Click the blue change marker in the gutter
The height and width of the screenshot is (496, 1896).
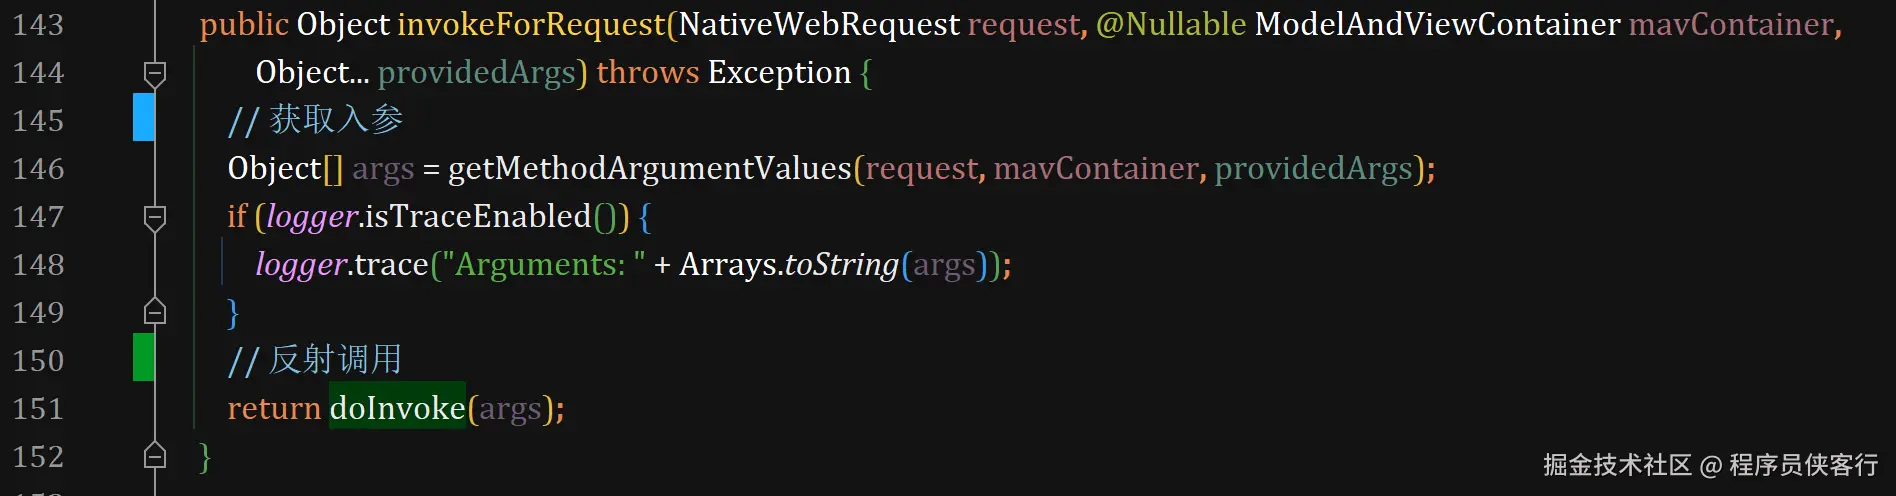144,117
